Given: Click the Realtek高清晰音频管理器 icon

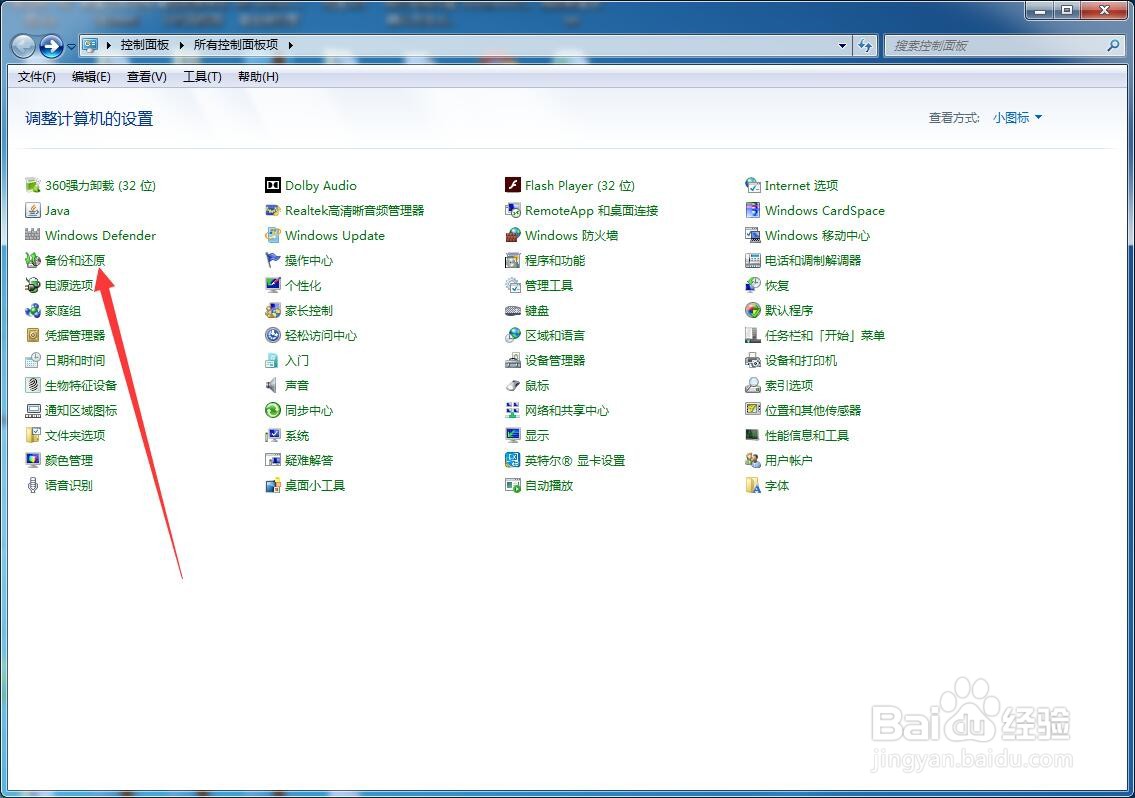Looking at the screenshot, I should [273, 211].
